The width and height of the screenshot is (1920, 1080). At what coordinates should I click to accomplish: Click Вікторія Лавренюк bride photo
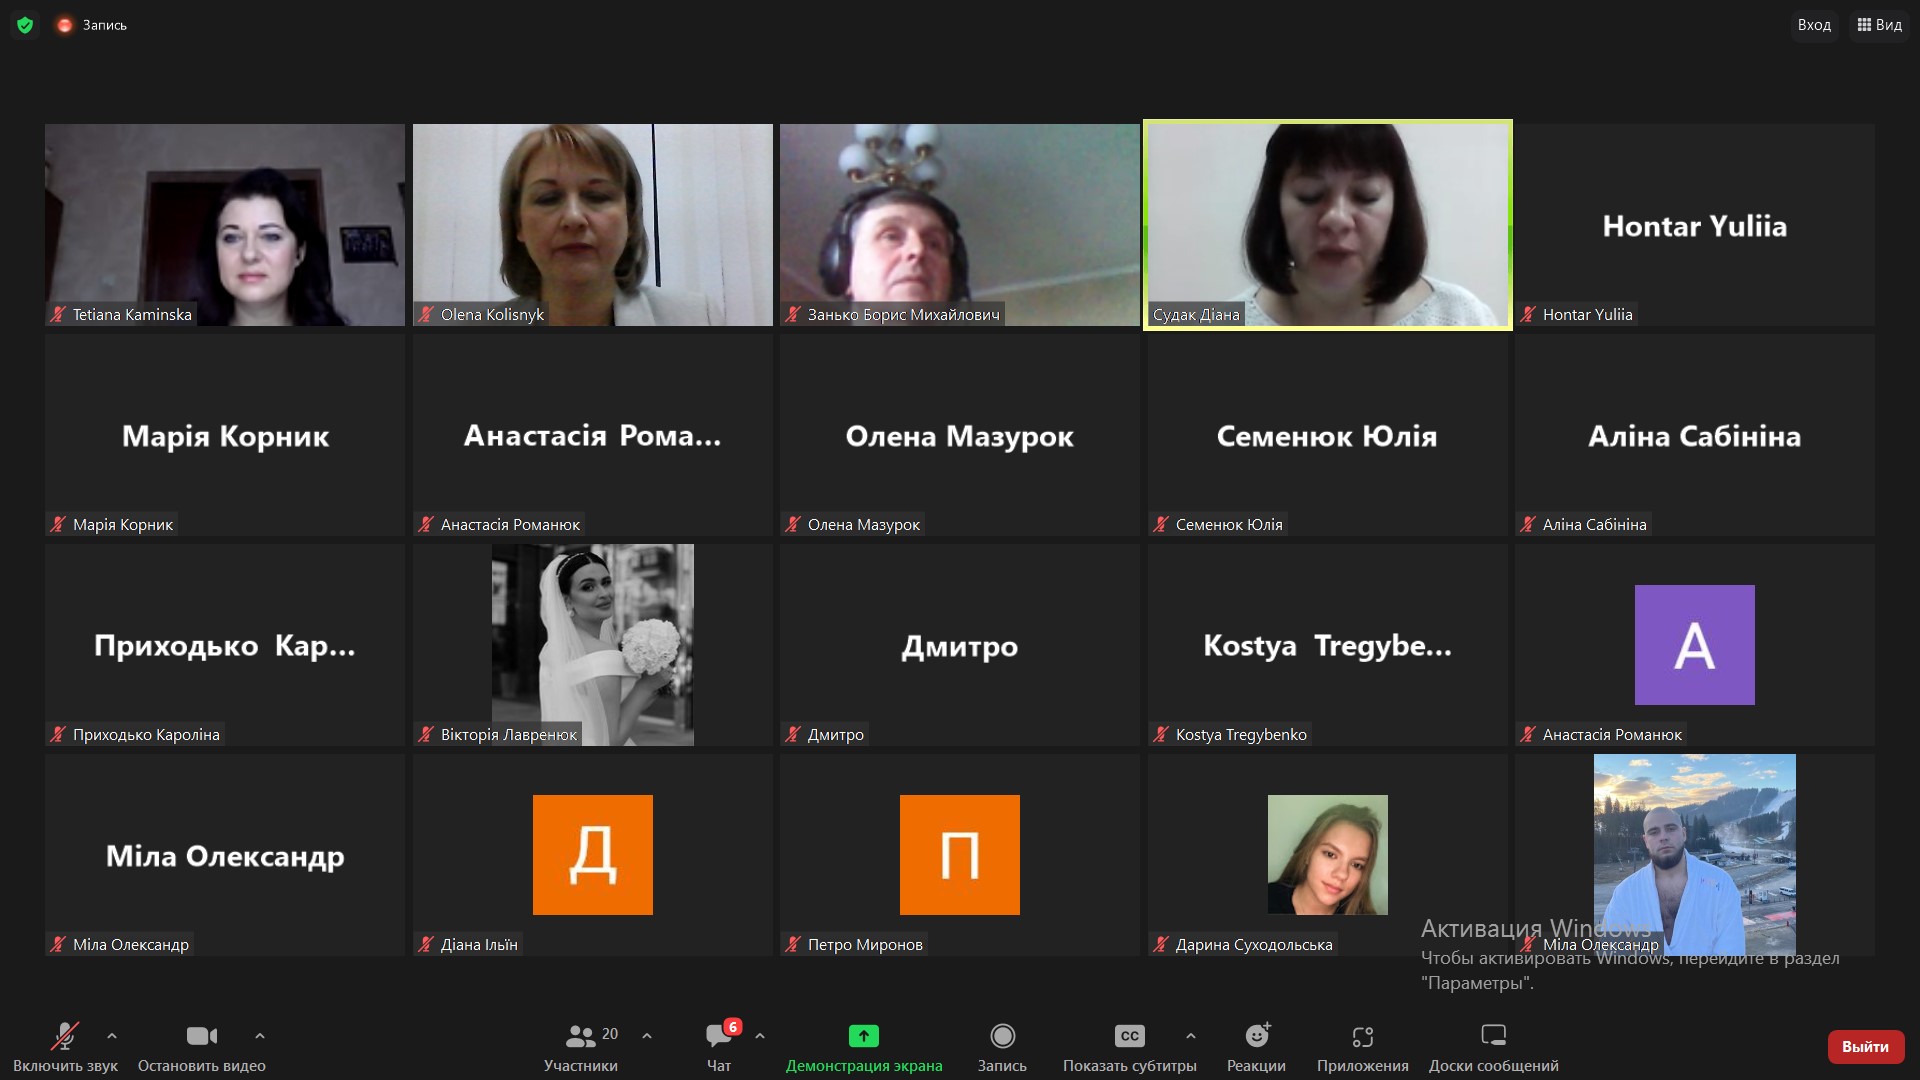593,645
